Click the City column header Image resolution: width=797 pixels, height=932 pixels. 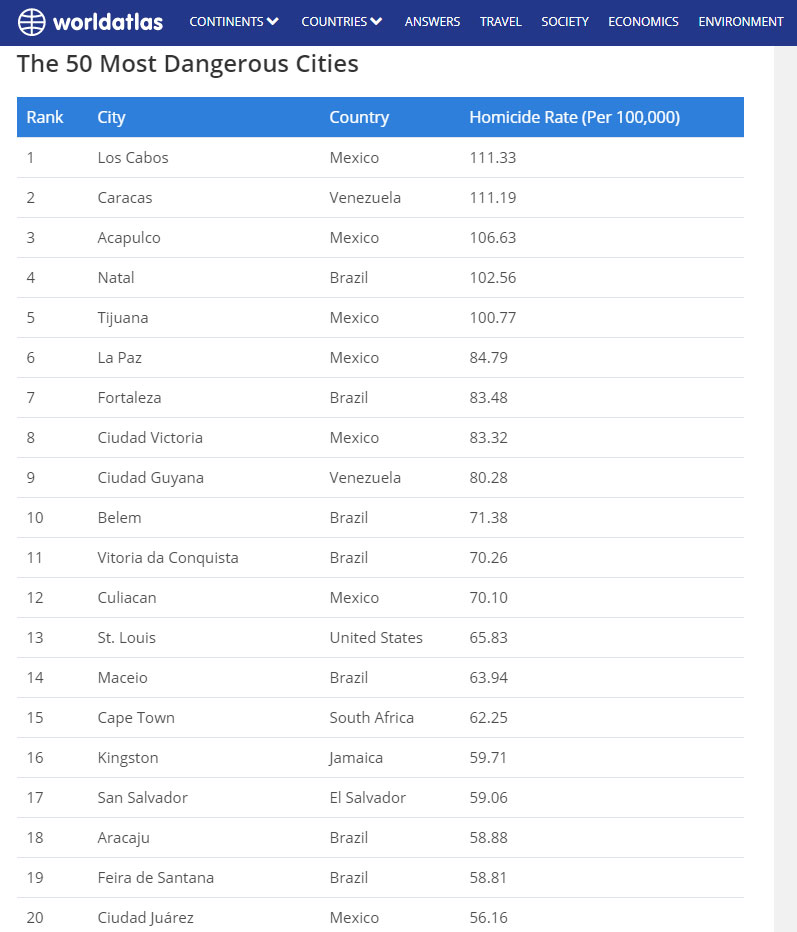click(111, 118)
